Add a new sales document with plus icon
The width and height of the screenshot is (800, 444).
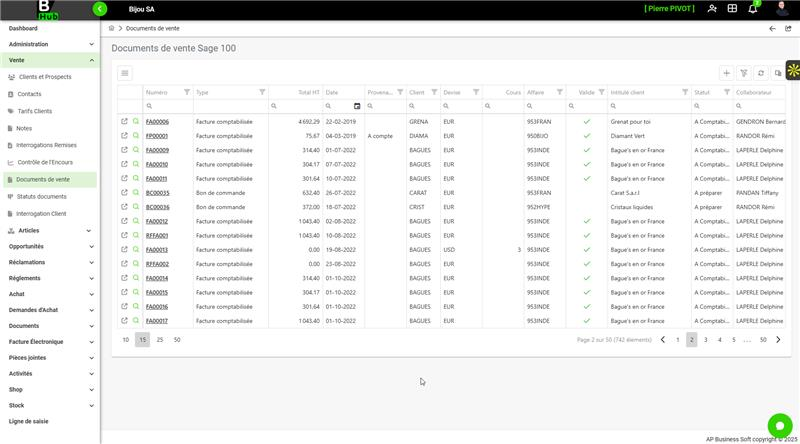coord(727,73)
